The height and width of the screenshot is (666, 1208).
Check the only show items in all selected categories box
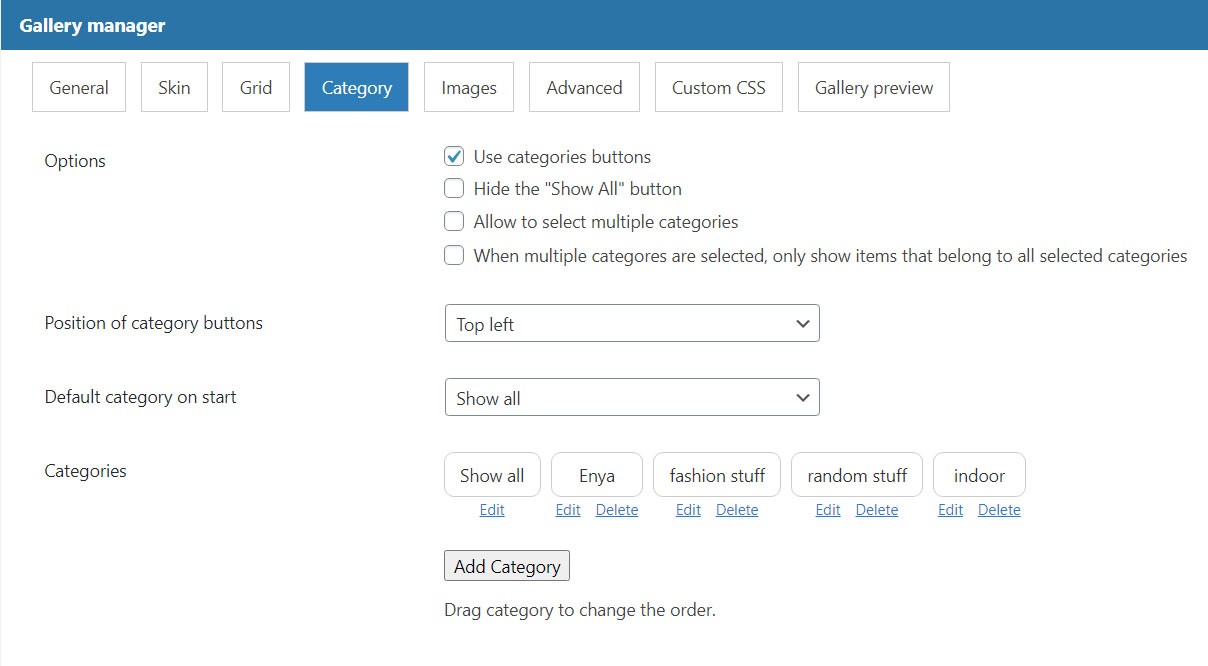point(454,255)
